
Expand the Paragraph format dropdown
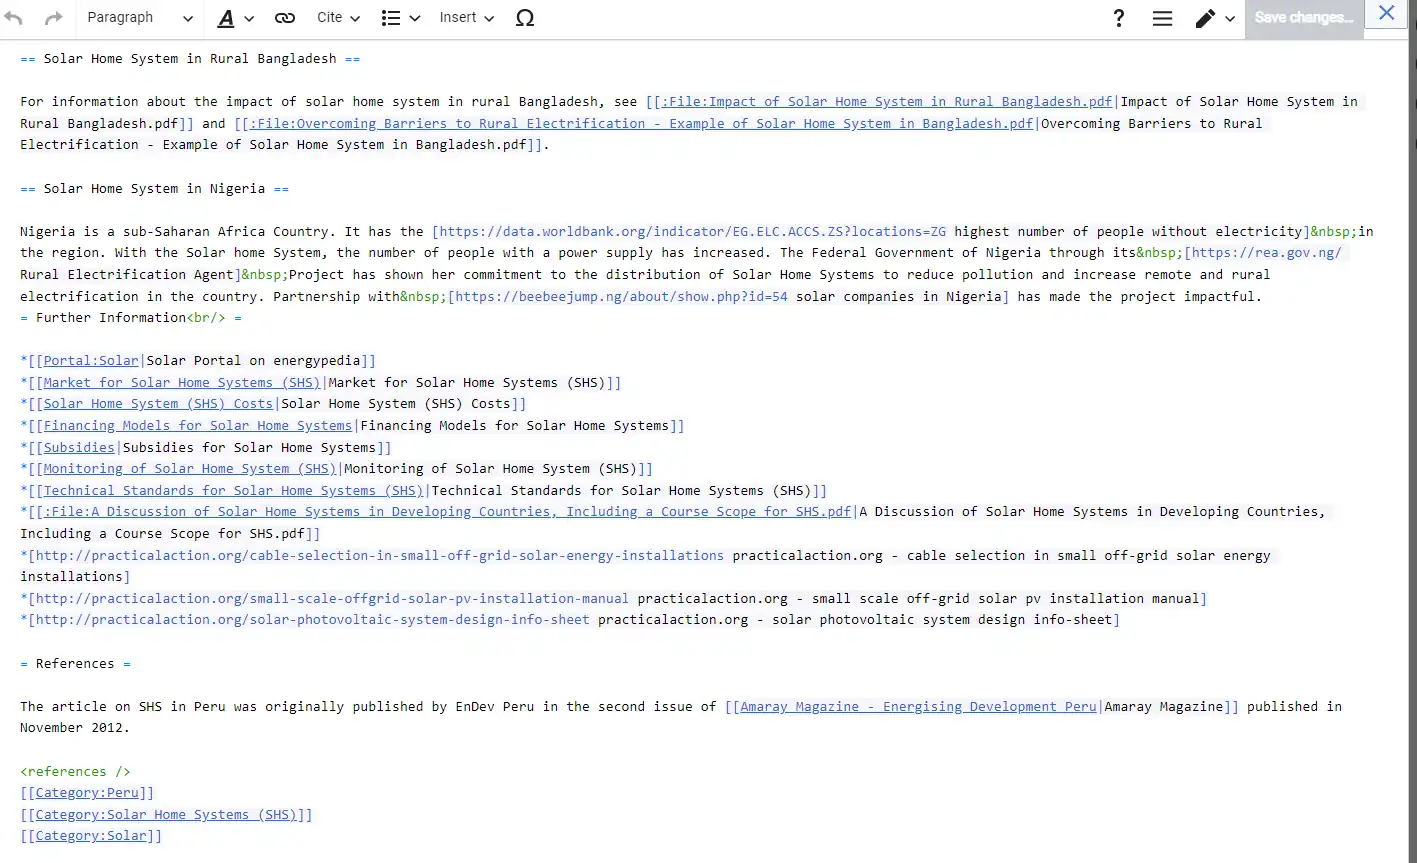tap(140, 18)
